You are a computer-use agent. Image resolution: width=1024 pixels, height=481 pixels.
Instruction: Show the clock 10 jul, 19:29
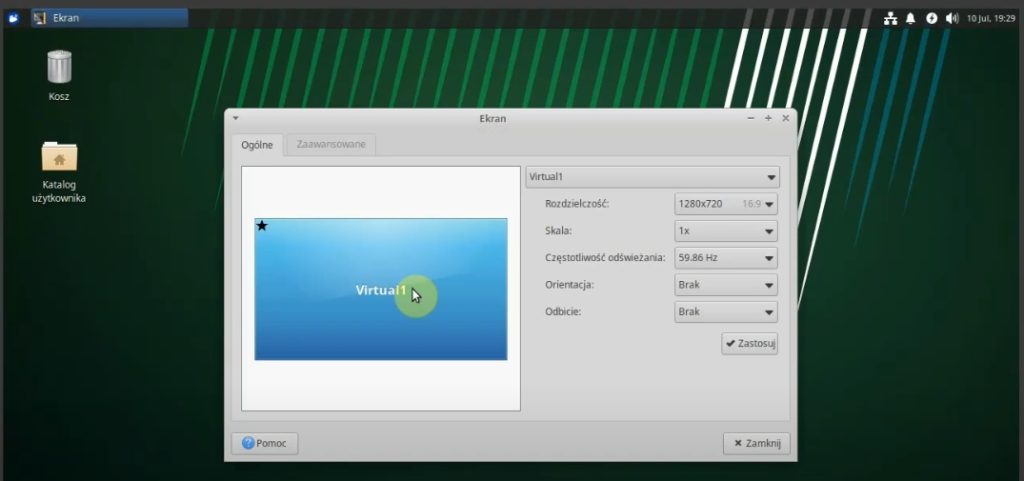[991, 18]
